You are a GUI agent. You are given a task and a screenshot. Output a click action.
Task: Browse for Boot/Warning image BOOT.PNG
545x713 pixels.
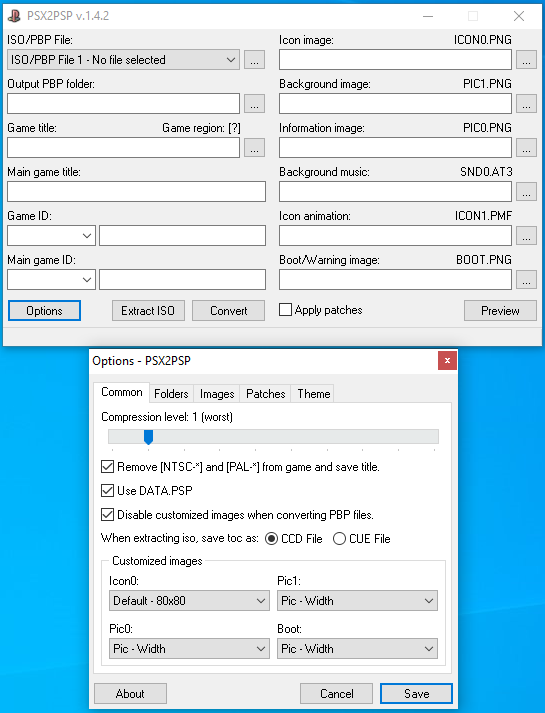click(x=526, y=280)
